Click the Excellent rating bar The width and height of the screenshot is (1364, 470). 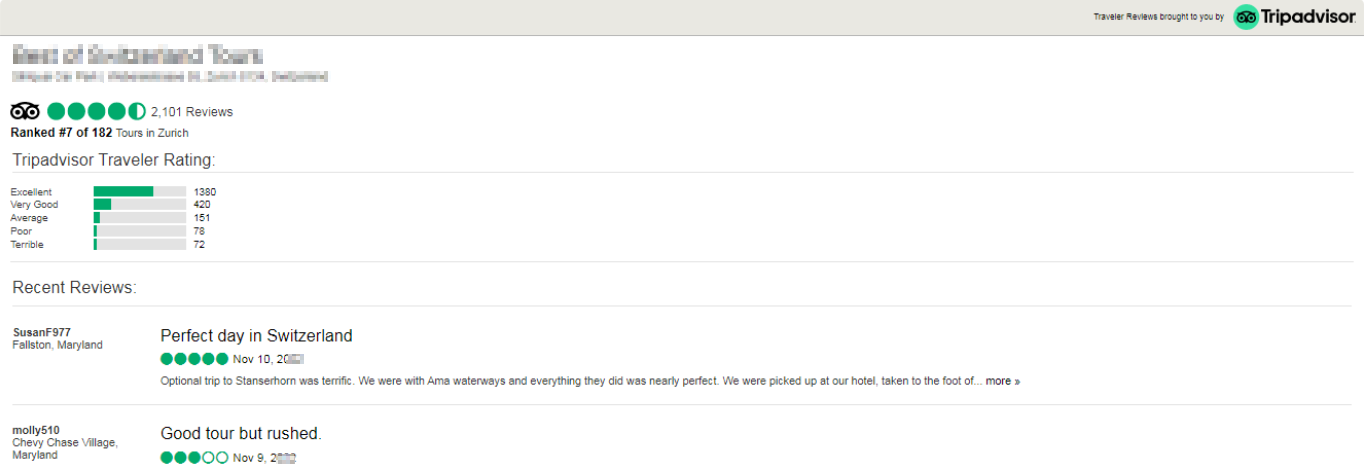click(139, 192)
